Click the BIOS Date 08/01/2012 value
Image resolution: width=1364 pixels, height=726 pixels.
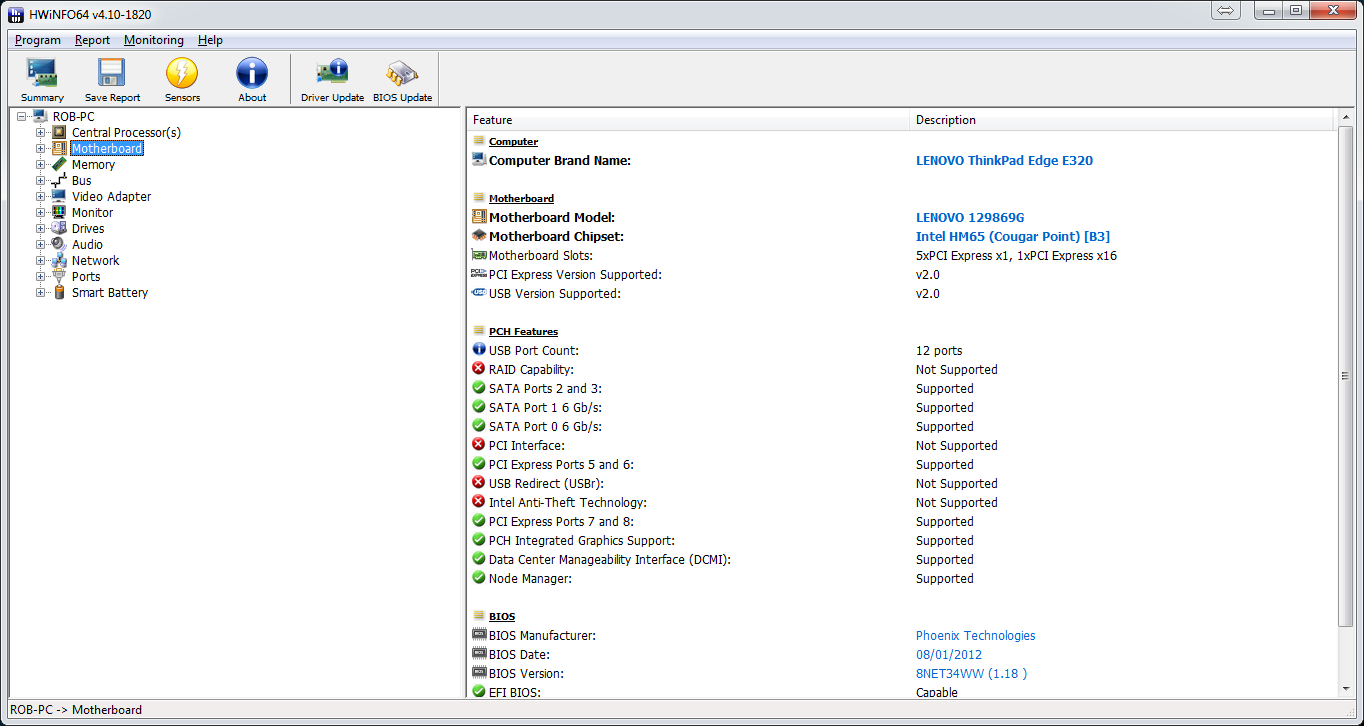coord(949,654)
